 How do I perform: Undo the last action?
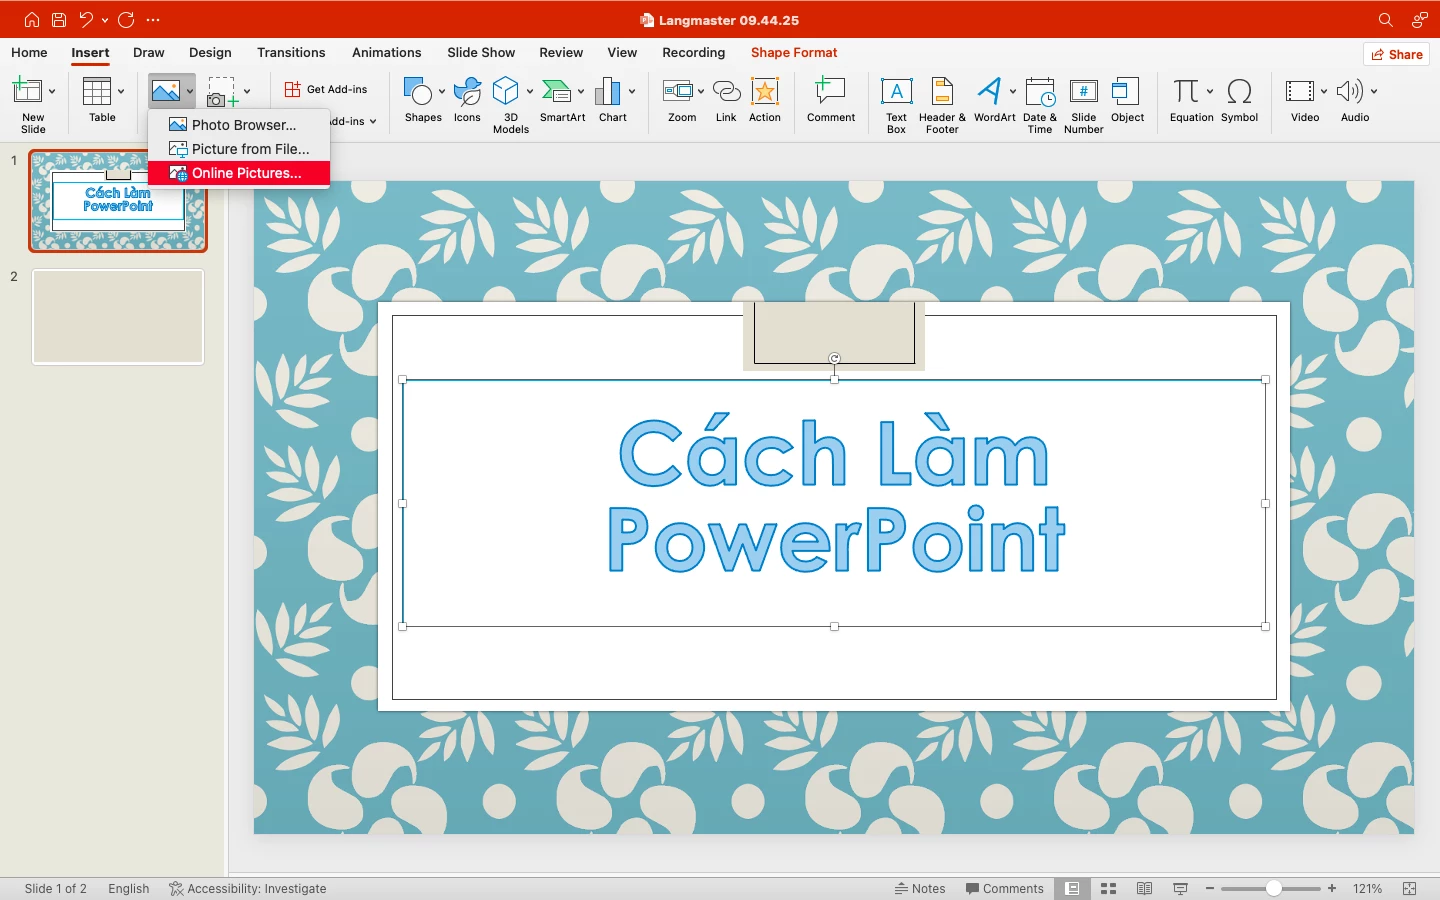86,20
